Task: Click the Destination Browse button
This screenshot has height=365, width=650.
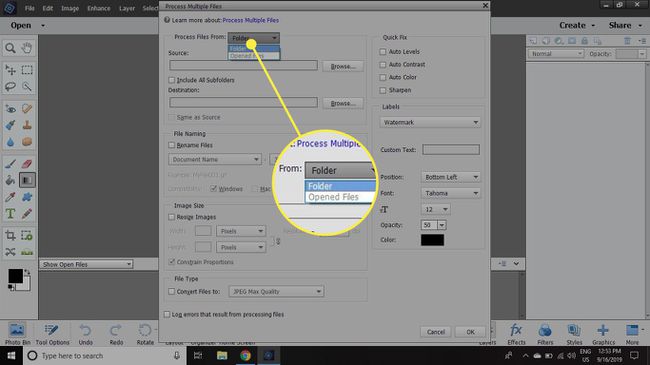Action: (343, 103)
